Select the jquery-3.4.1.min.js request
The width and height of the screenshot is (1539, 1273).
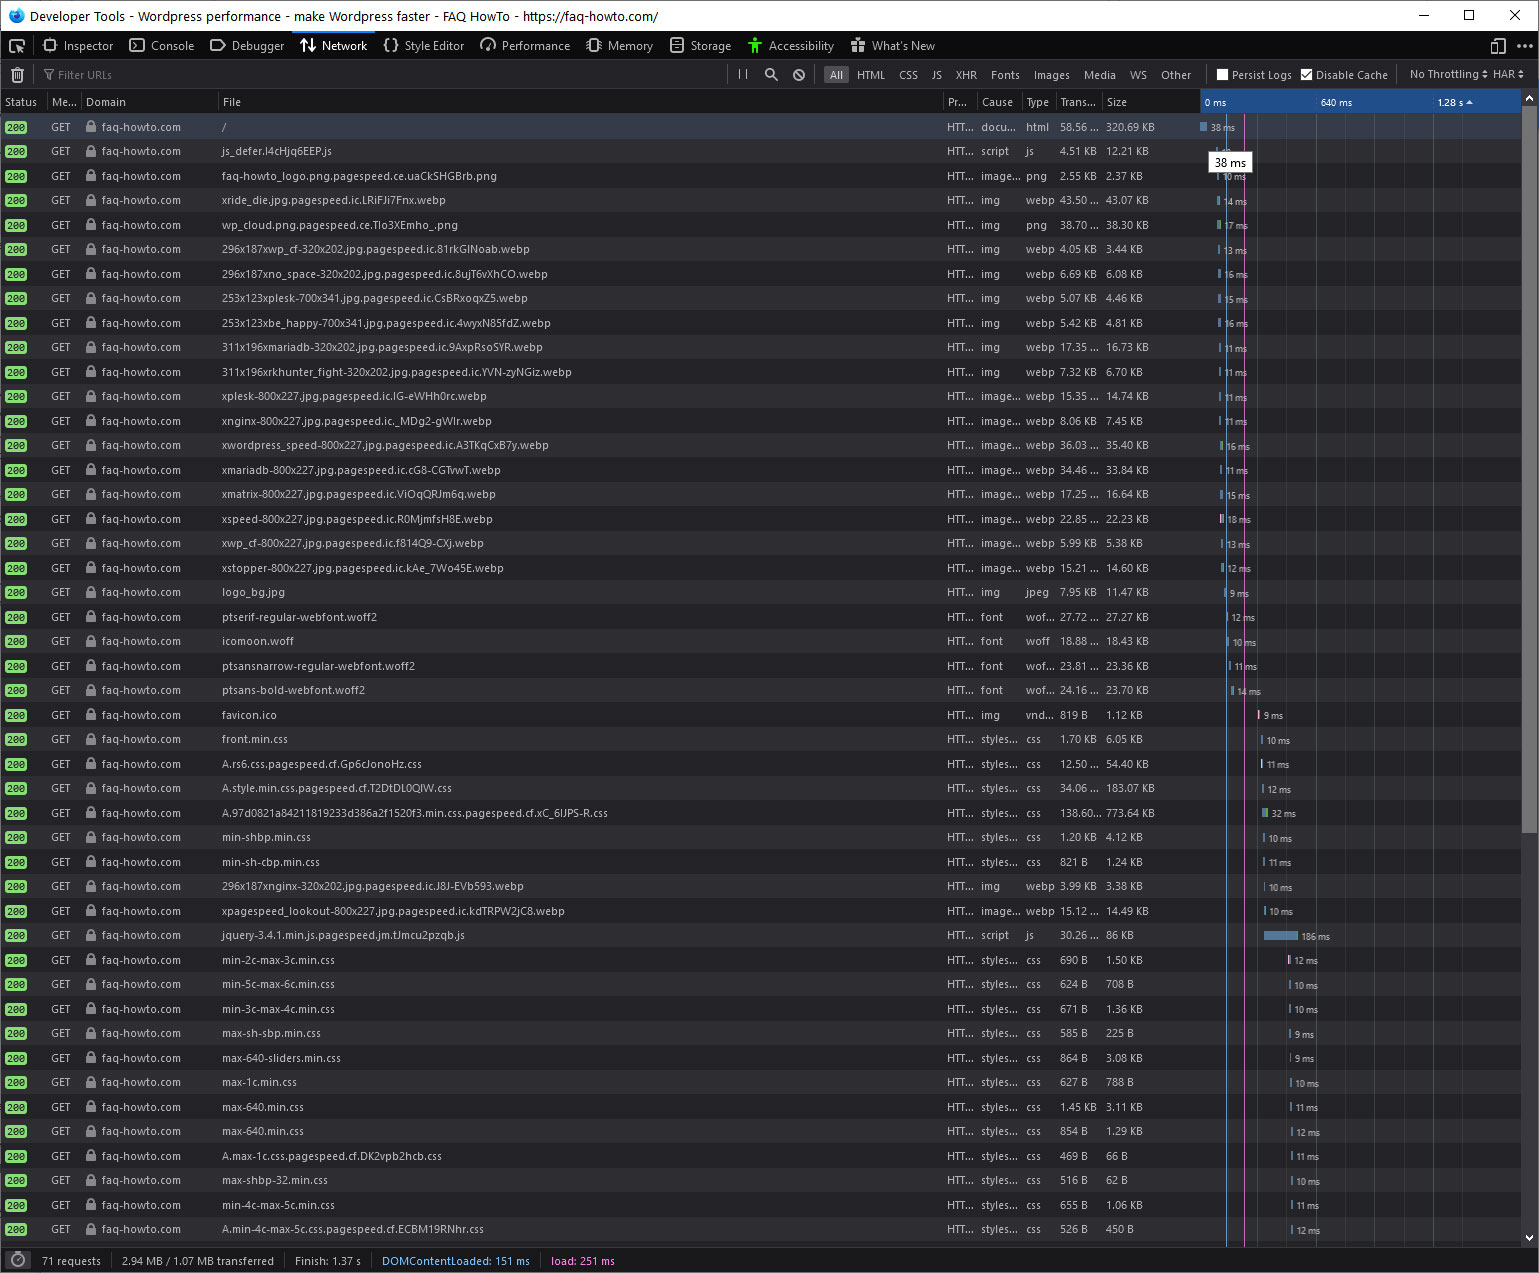coord(760,936)
